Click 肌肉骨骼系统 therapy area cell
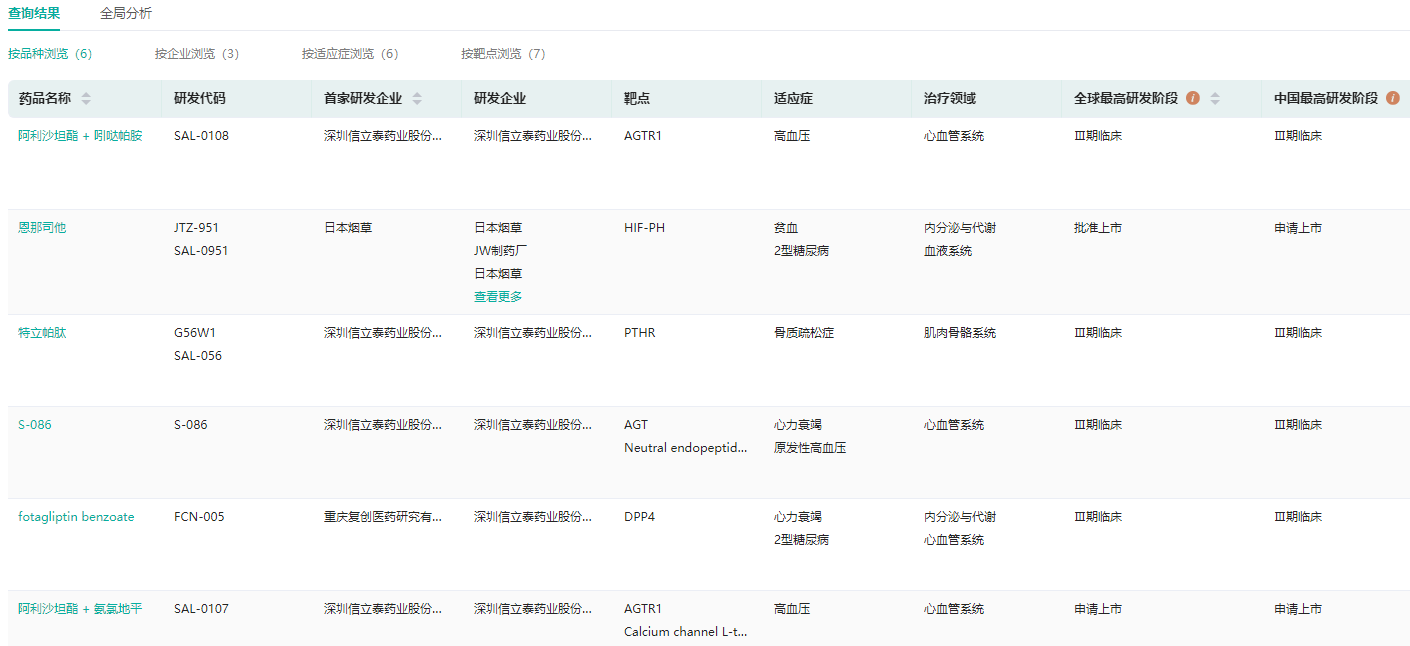 960,333
